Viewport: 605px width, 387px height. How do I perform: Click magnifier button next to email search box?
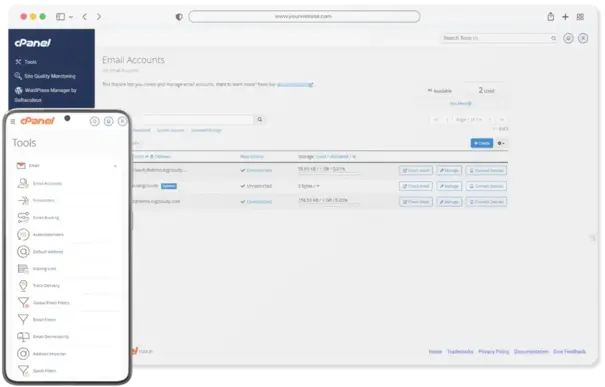coord(260,120)
